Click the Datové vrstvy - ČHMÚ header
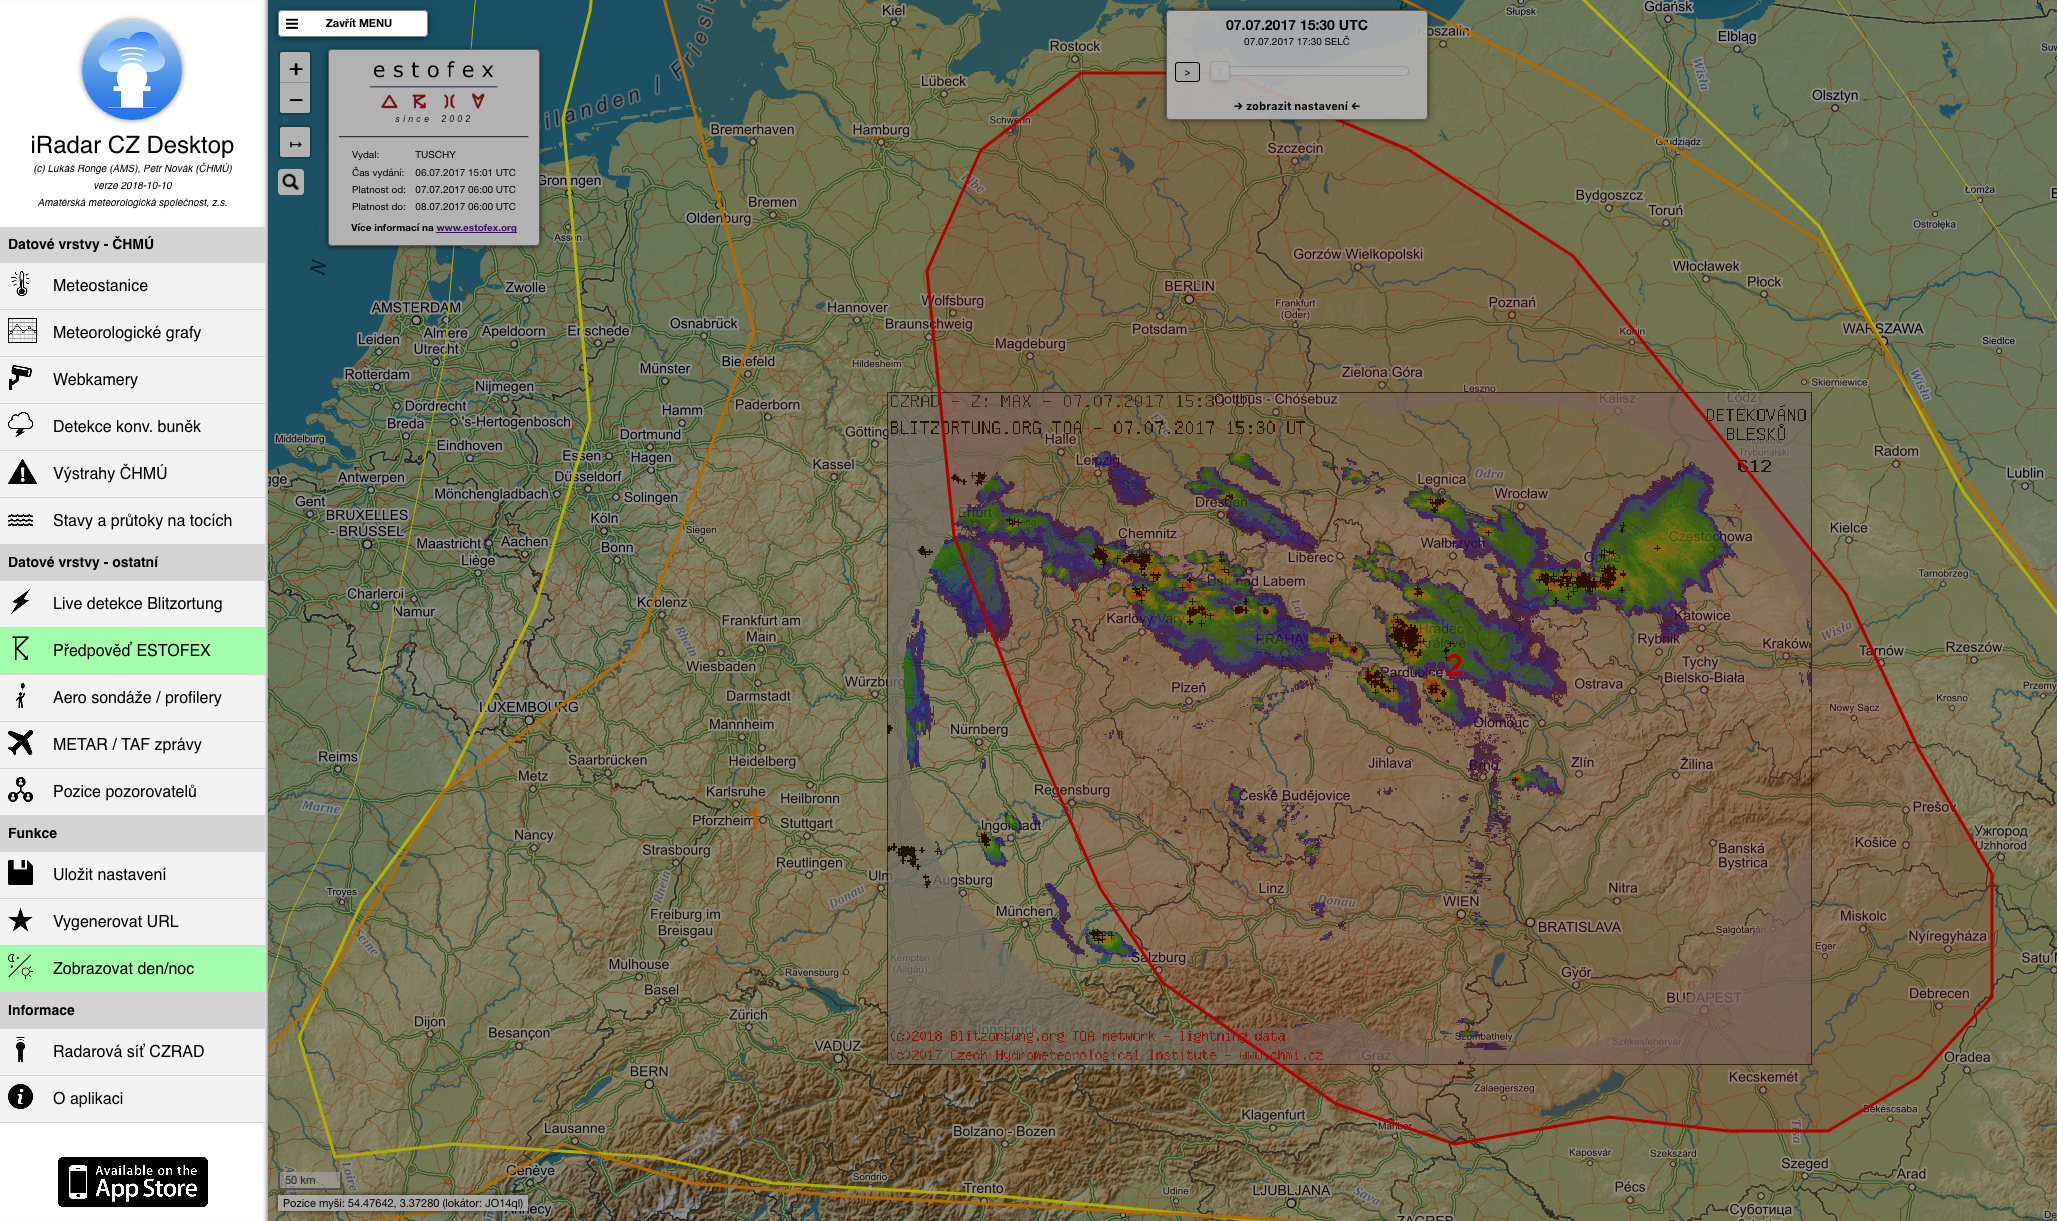2057x1221 pixels. (x=133, y=244)
